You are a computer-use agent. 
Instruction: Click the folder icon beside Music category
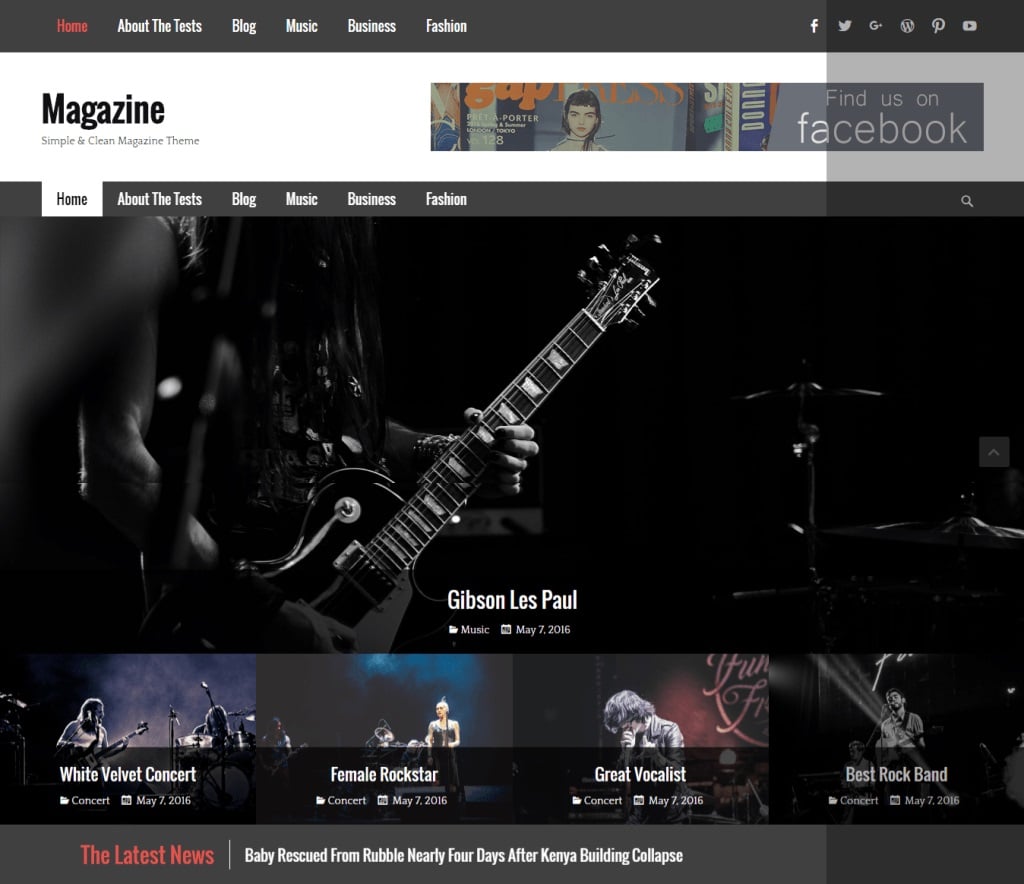(452, 630)
